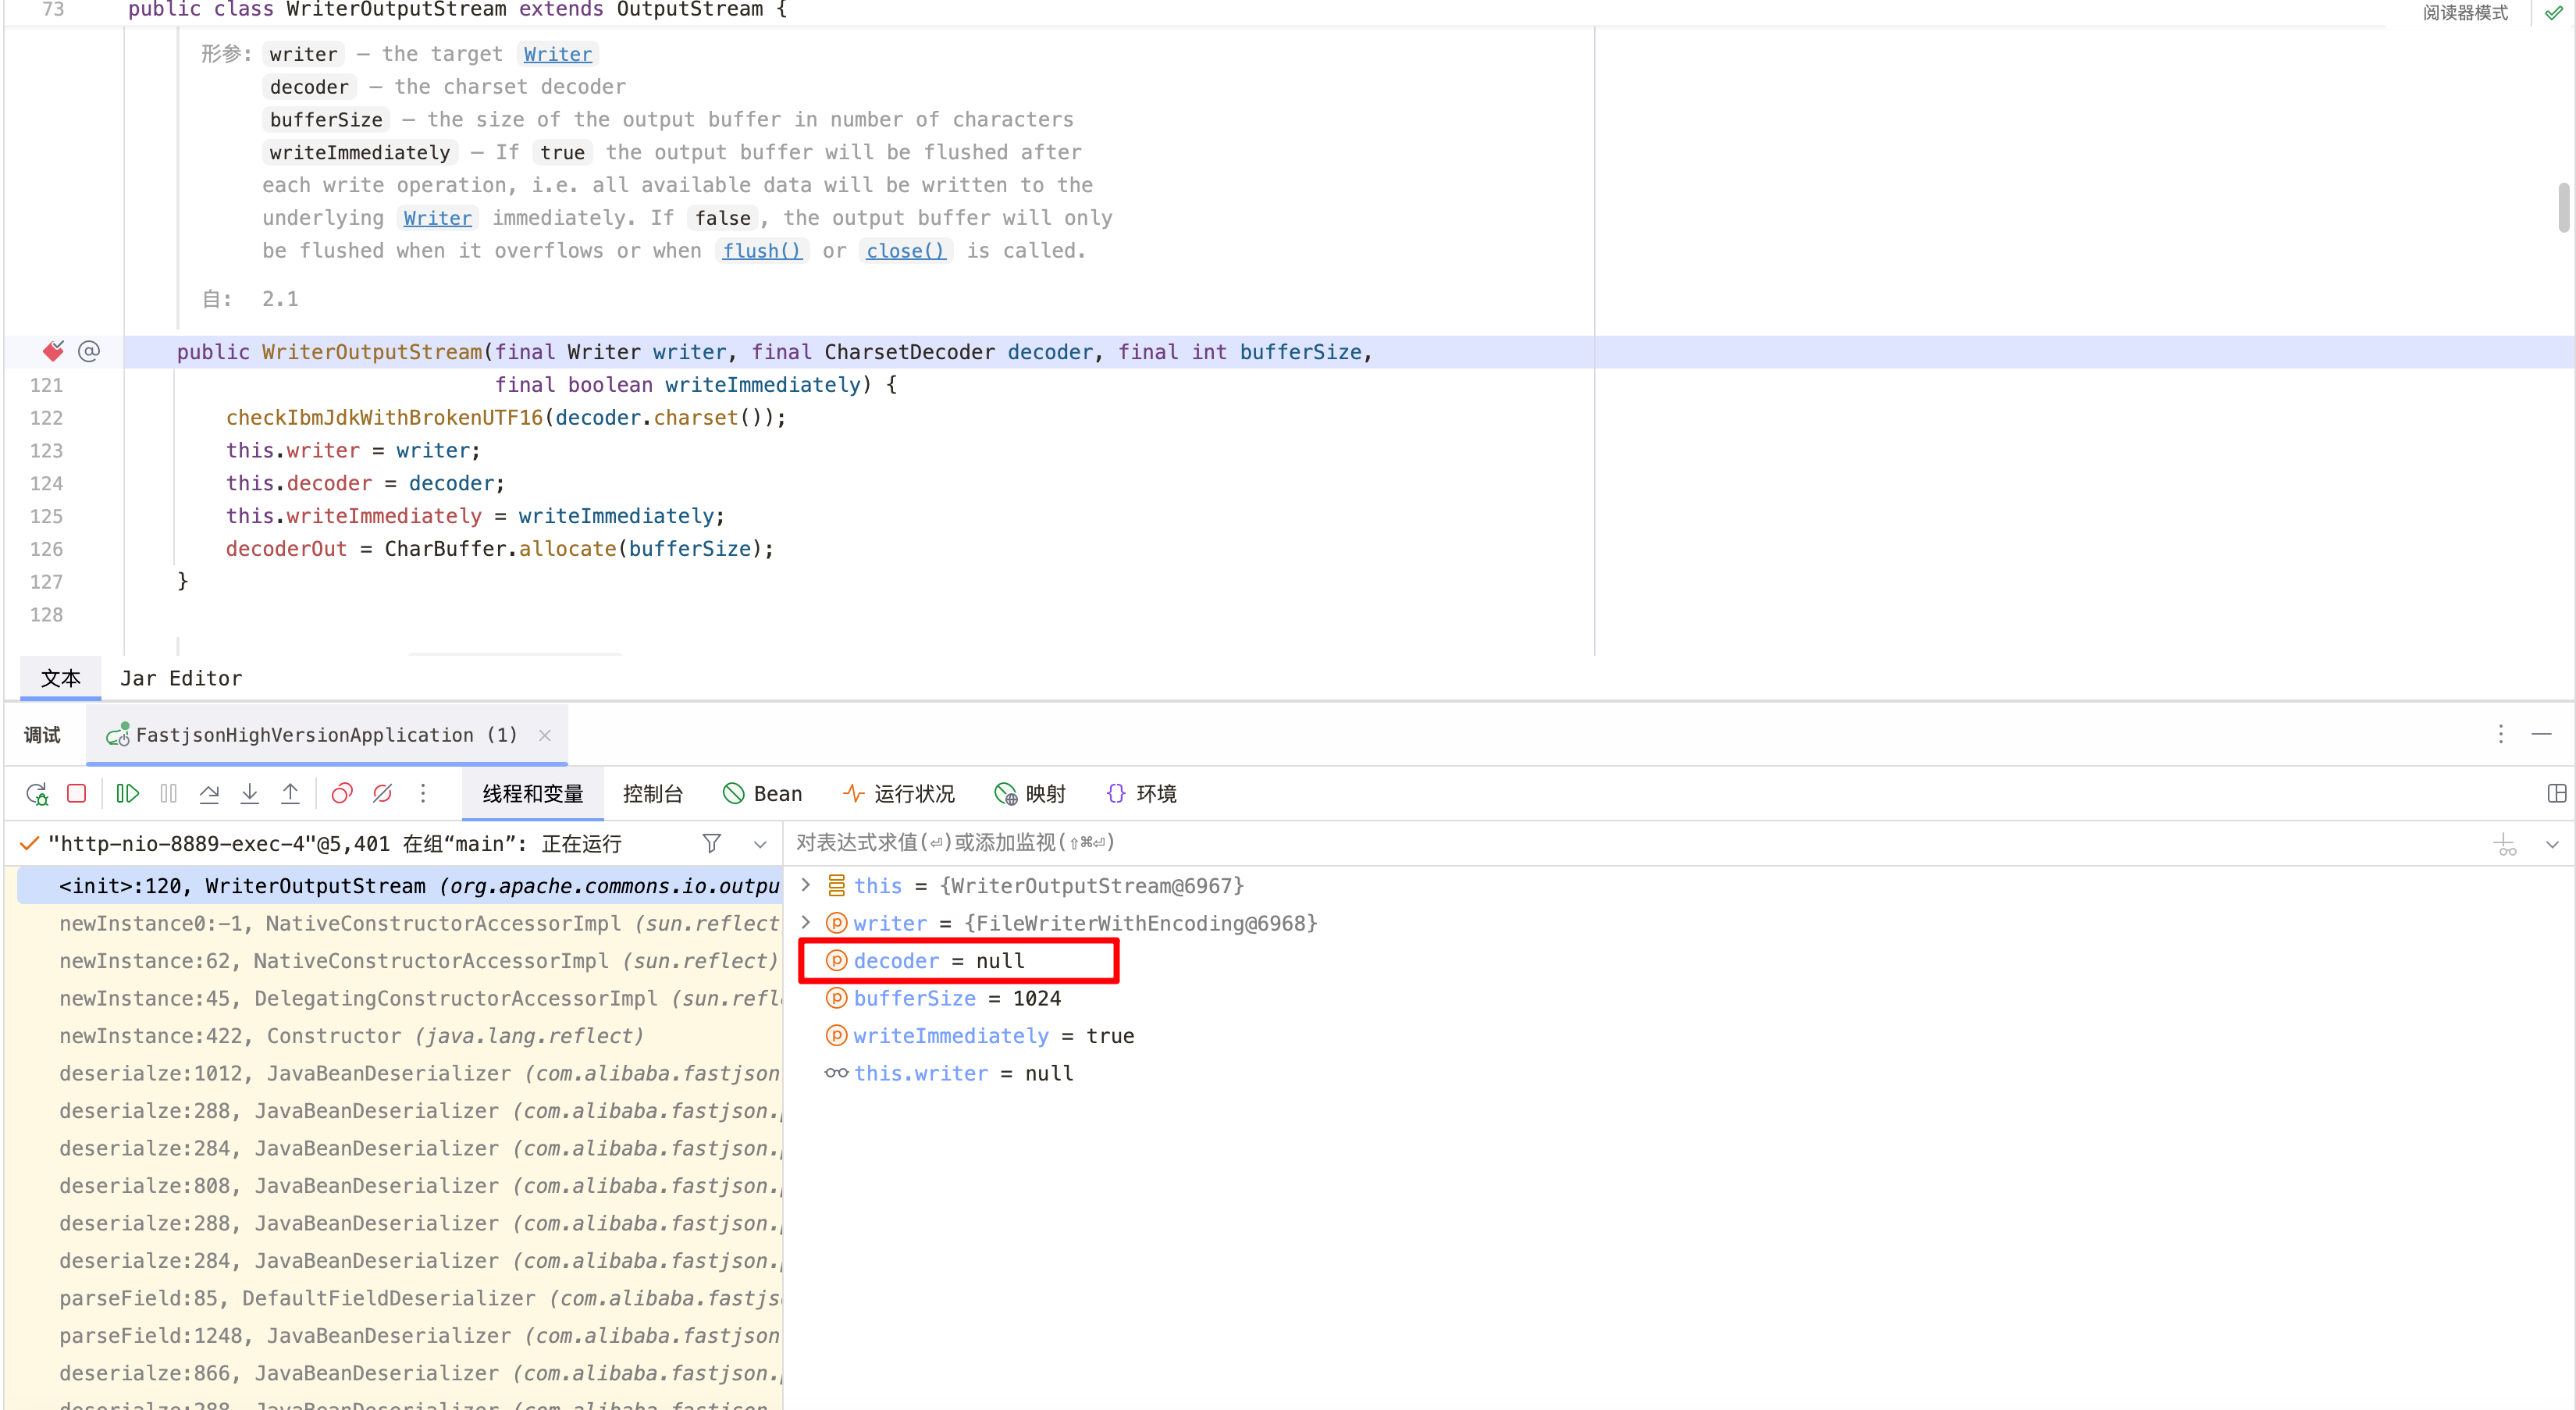This screenshot has width=2576, height=1410.
Task: Open the flush() documentation link
Action: pos(762,251)
